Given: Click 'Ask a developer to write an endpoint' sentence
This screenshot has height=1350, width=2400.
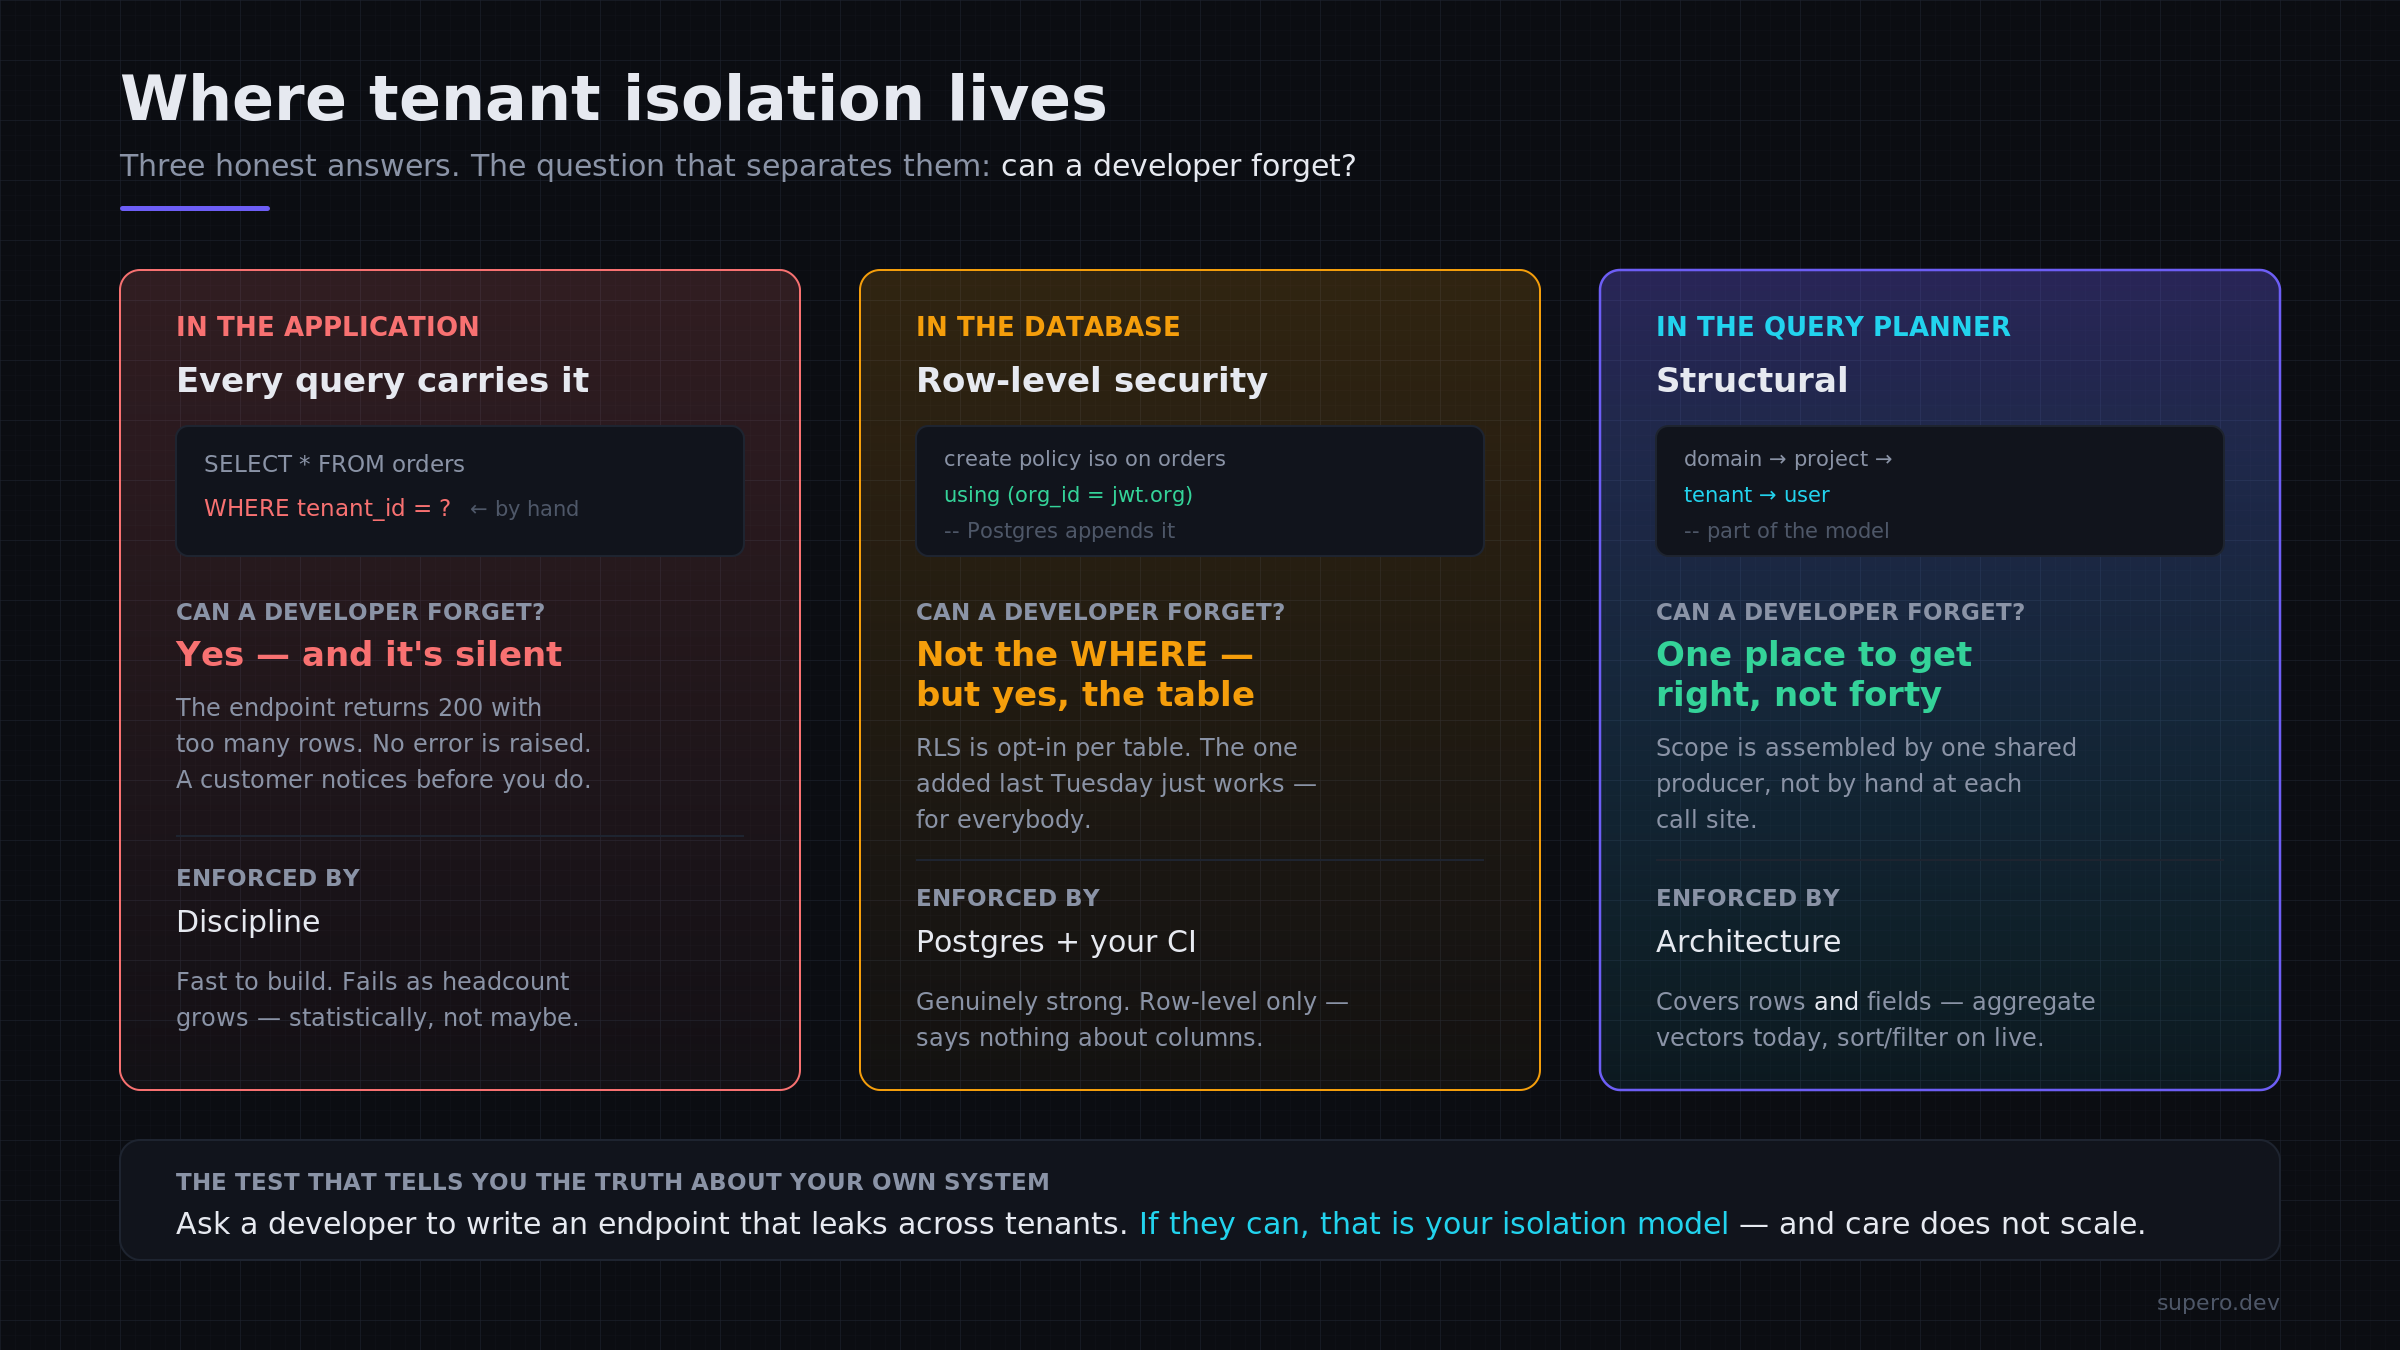Looking at the screenshot, I should pos(652,1224).
